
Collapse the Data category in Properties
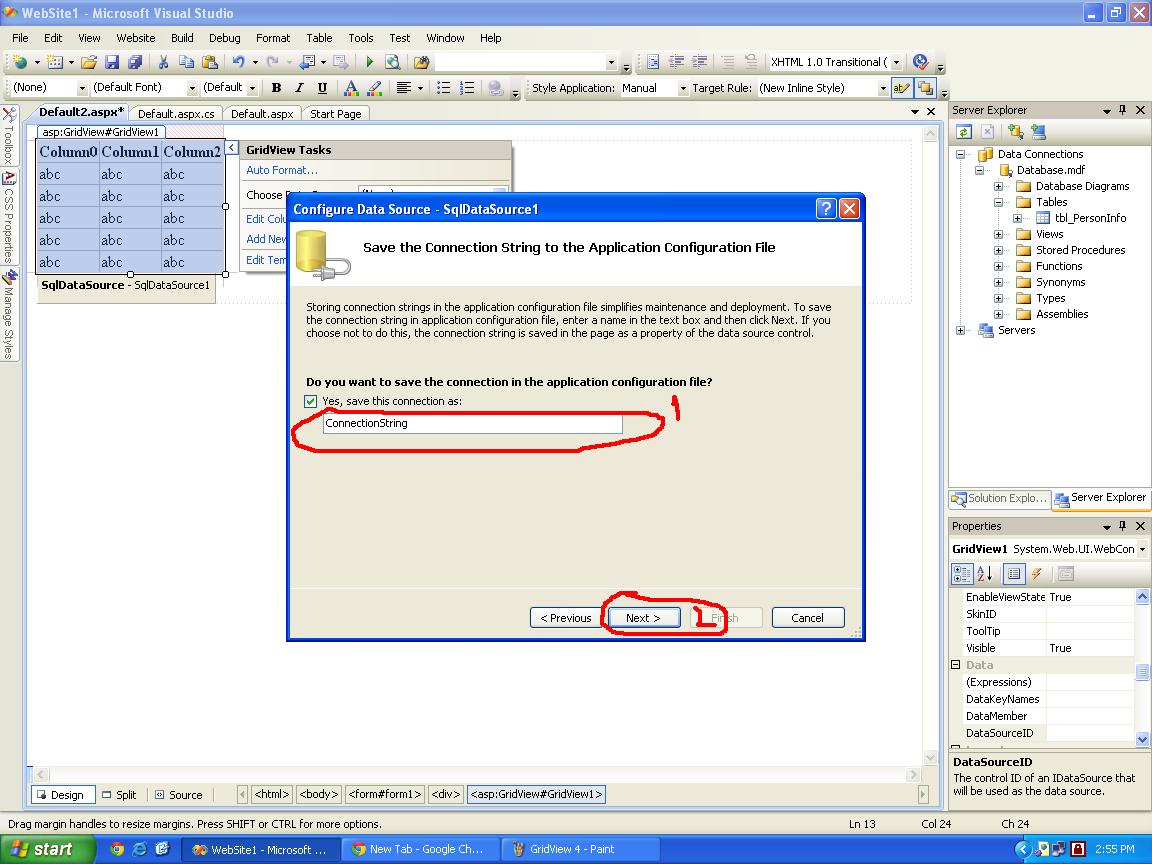(956, 664)
